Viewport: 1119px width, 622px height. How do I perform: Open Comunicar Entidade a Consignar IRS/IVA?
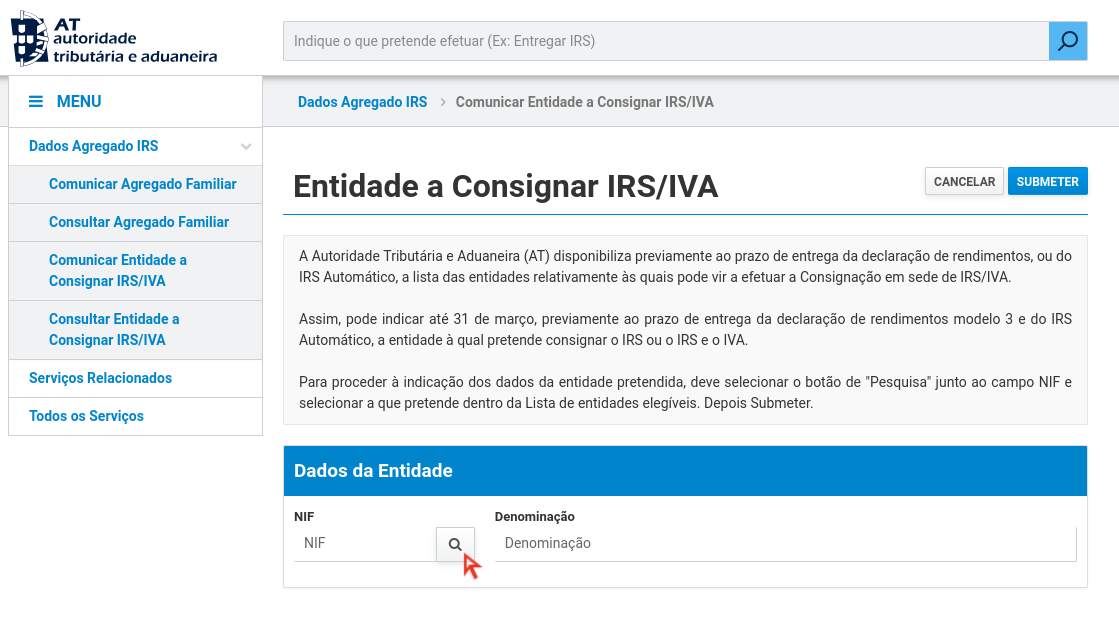[118, 270]
